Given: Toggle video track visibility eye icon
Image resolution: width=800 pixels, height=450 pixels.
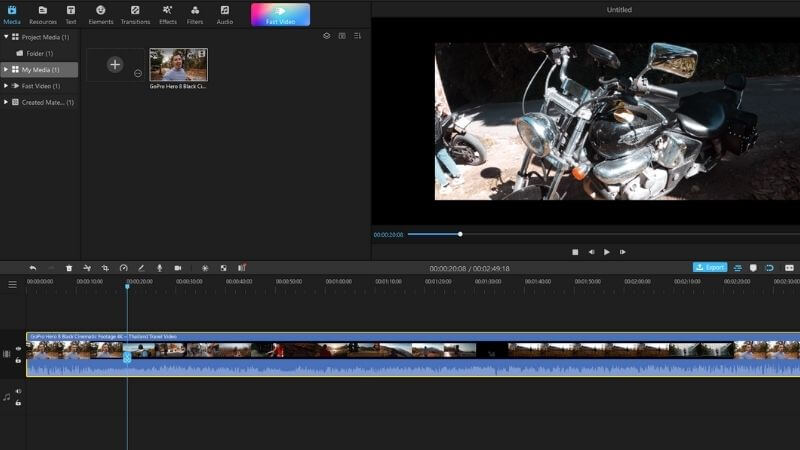Looking at the screenshot, I should (18, 349).
